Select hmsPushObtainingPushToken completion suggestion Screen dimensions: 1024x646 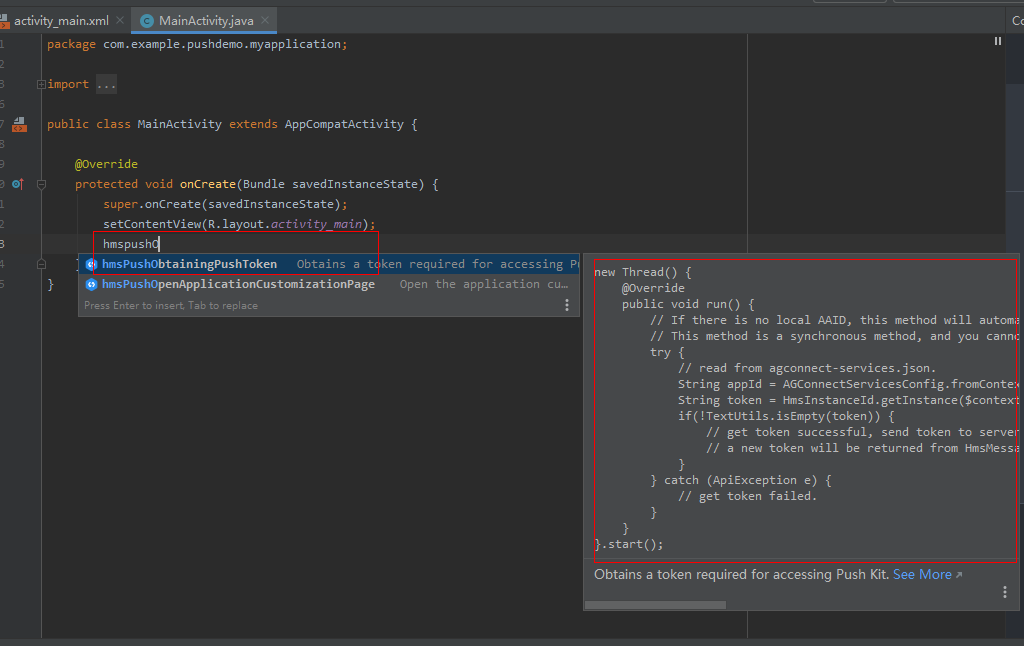[189, 264]
